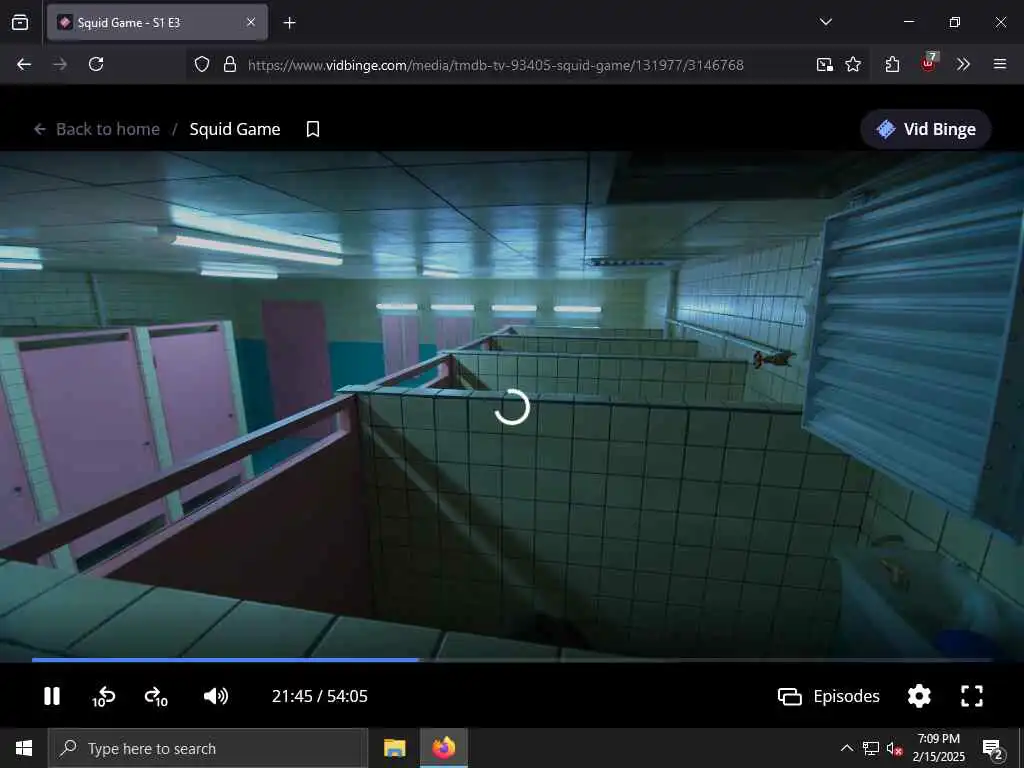The height and width of the screenshot is (768, 1024).
Task: Go back in browser history
Action: tap(24, 64)
